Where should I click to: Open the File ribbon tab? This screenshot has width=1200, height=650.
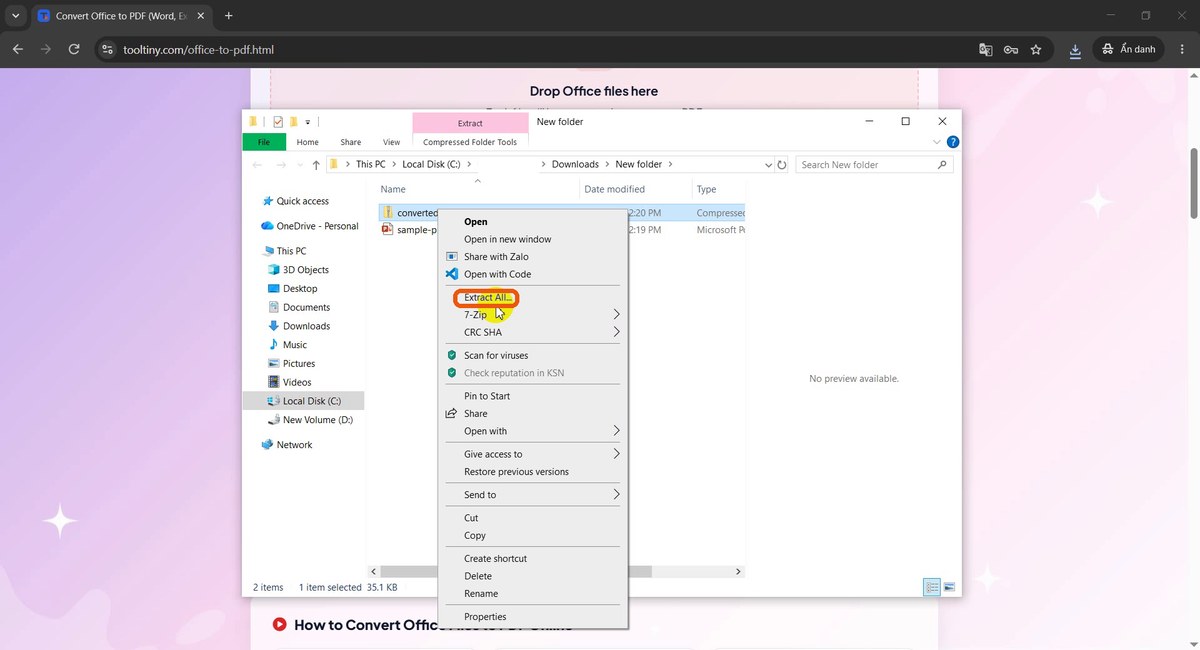264,142
